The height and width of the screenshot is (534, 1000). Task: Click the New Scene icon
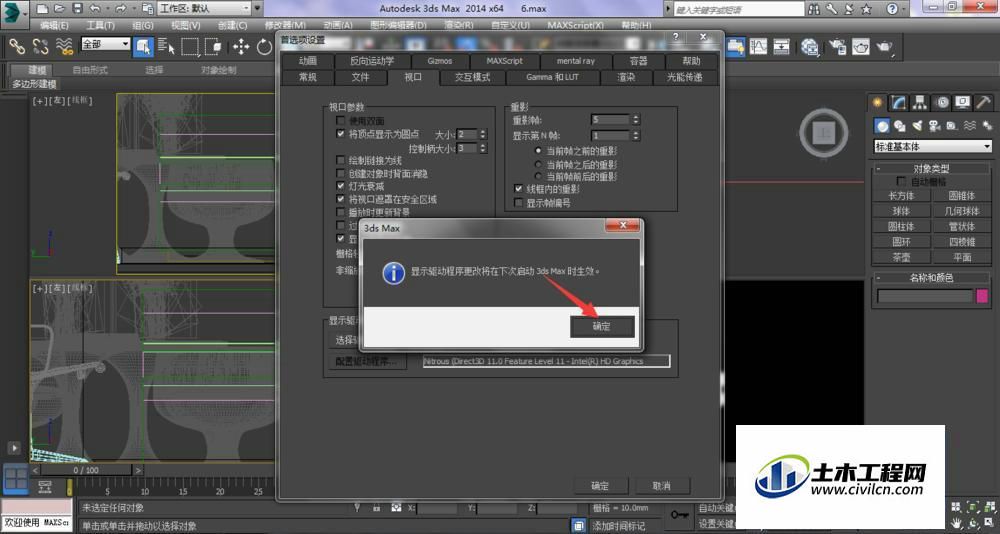coord(42,9)
